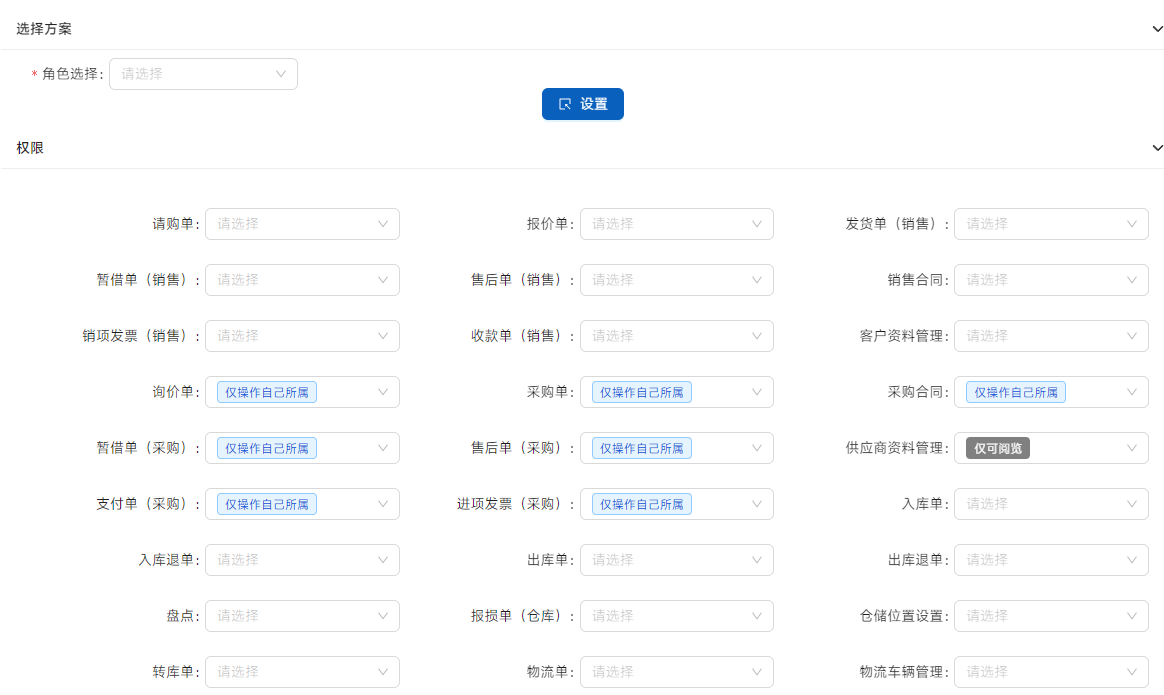Screen dimensions: 1164x695
Task: Select the 仅操作自己所属 tag in 询价单
Action: click(266, 393)
